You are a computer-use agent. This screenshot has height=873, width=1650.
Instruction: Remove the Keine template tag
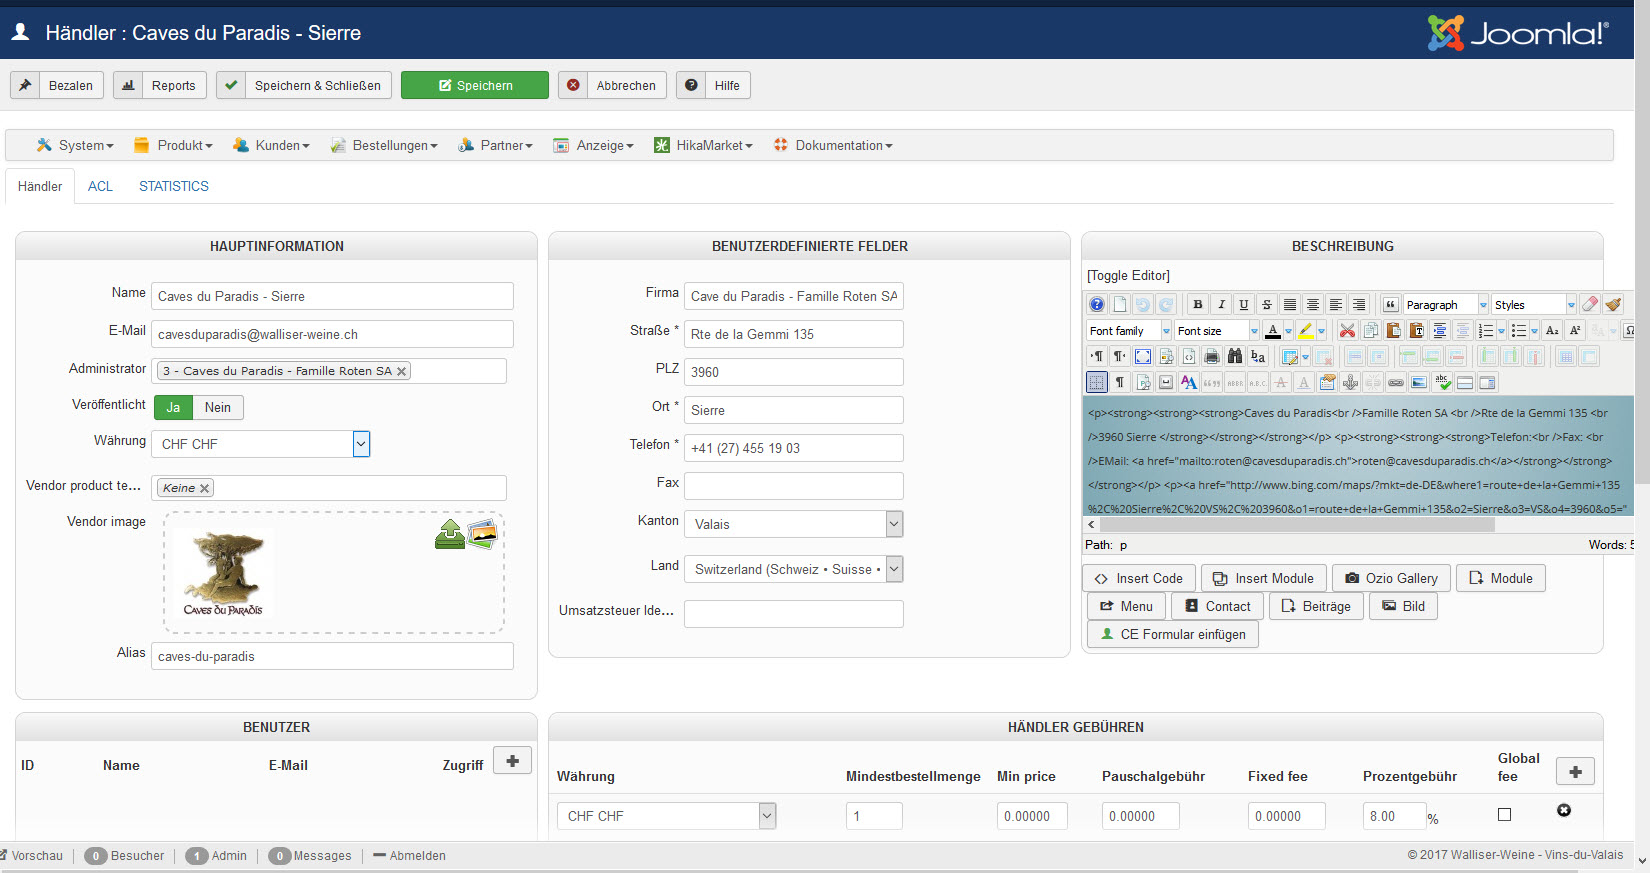pos(204,488)
